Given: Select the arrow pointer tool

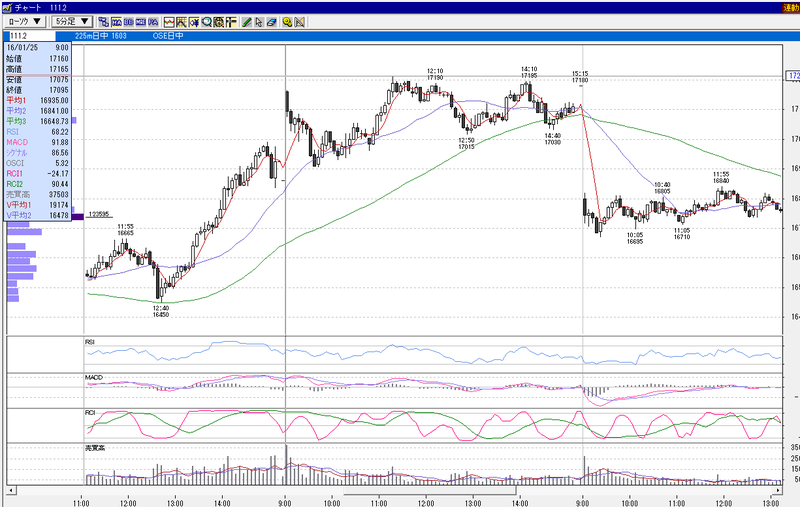Looking at the screenshot, I should point(259,22).
